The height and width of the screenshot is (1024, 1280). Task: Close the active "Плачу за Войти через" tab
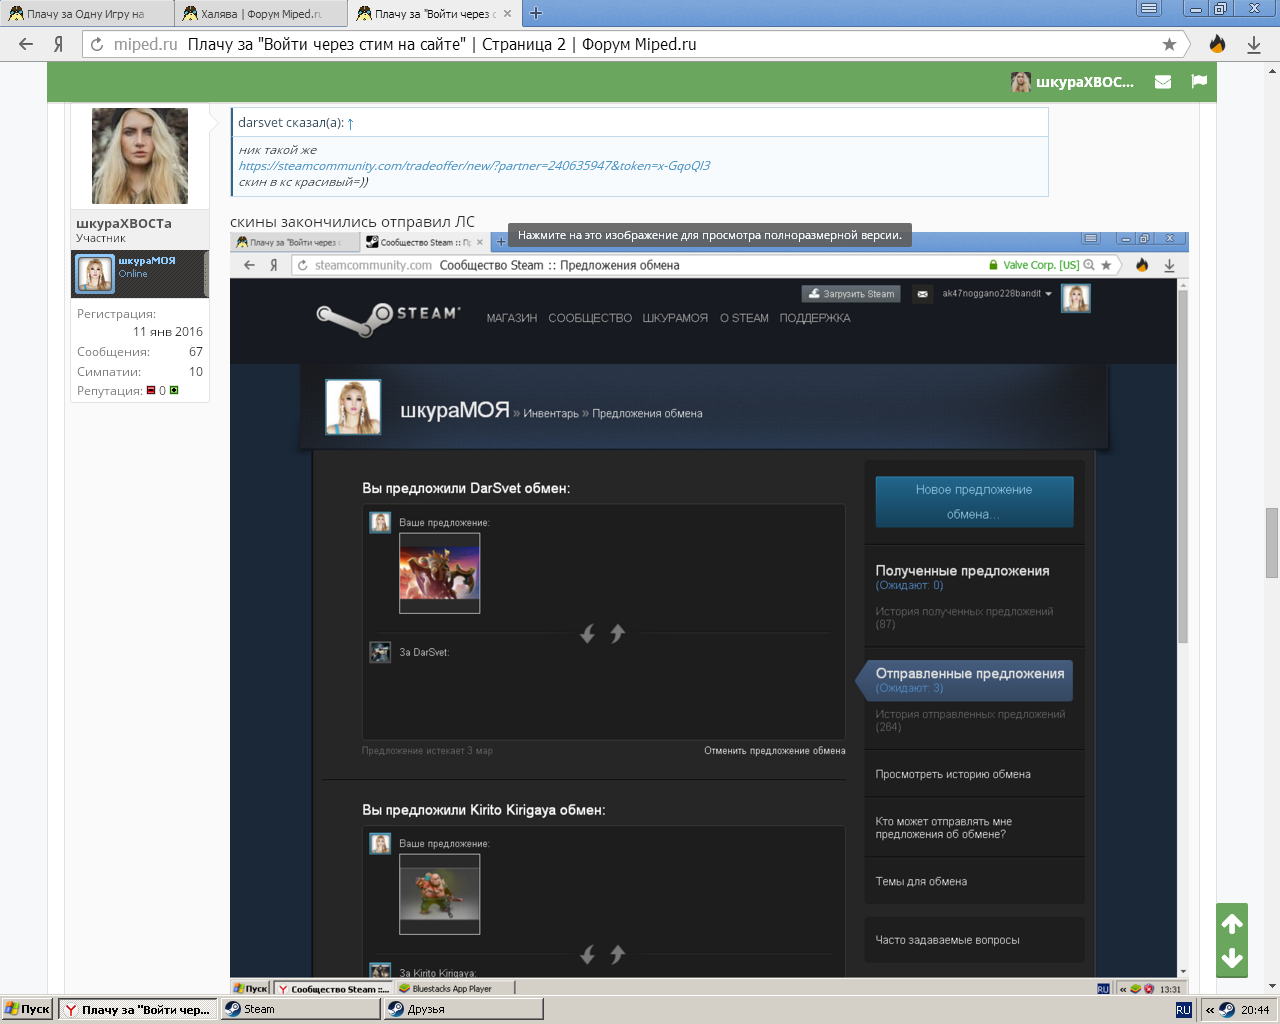507,14
